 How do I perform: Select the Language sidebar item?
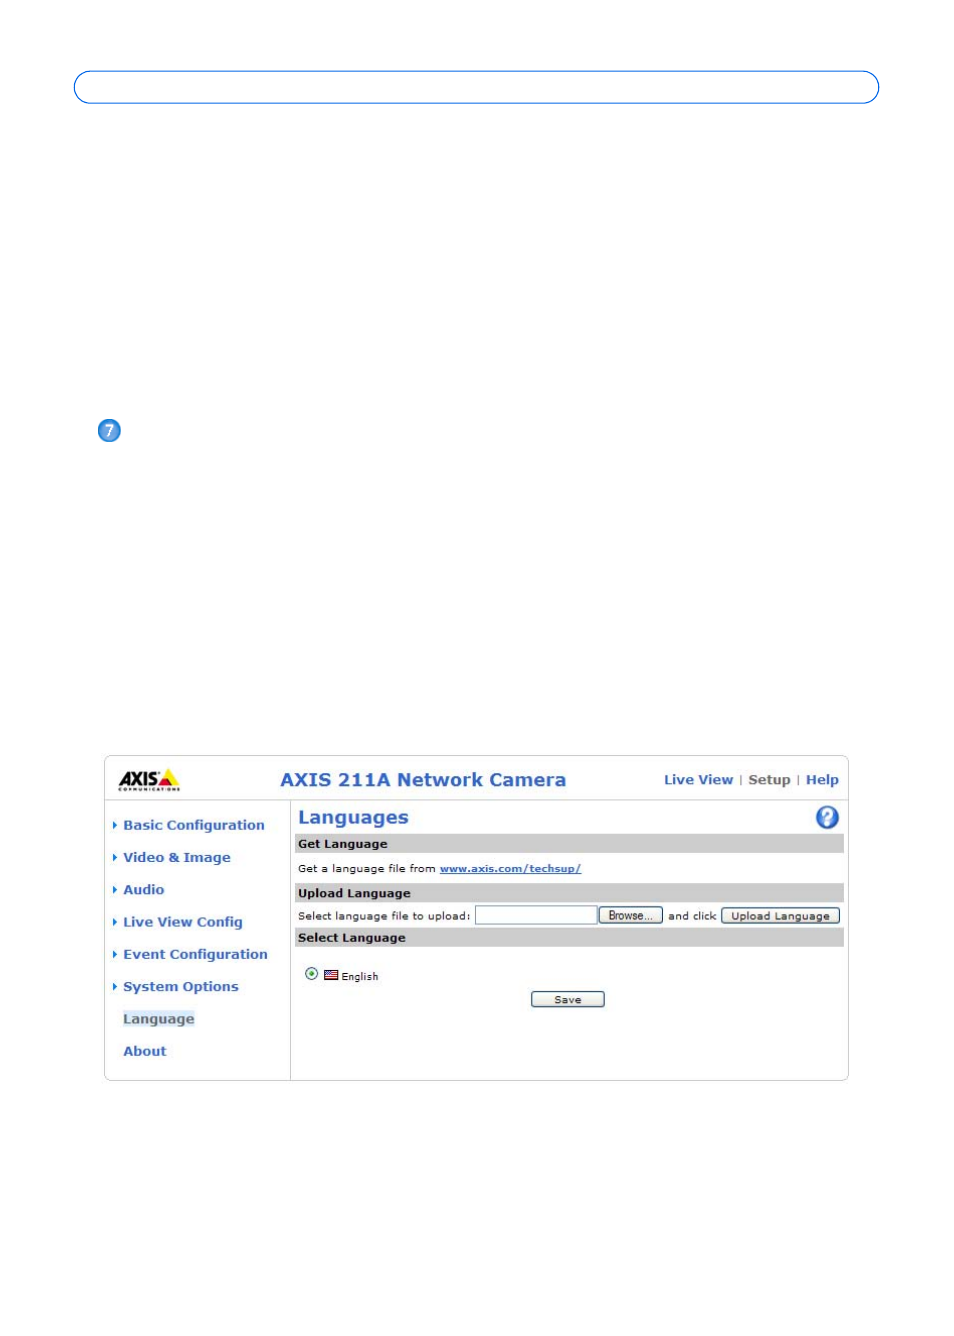159,1019
